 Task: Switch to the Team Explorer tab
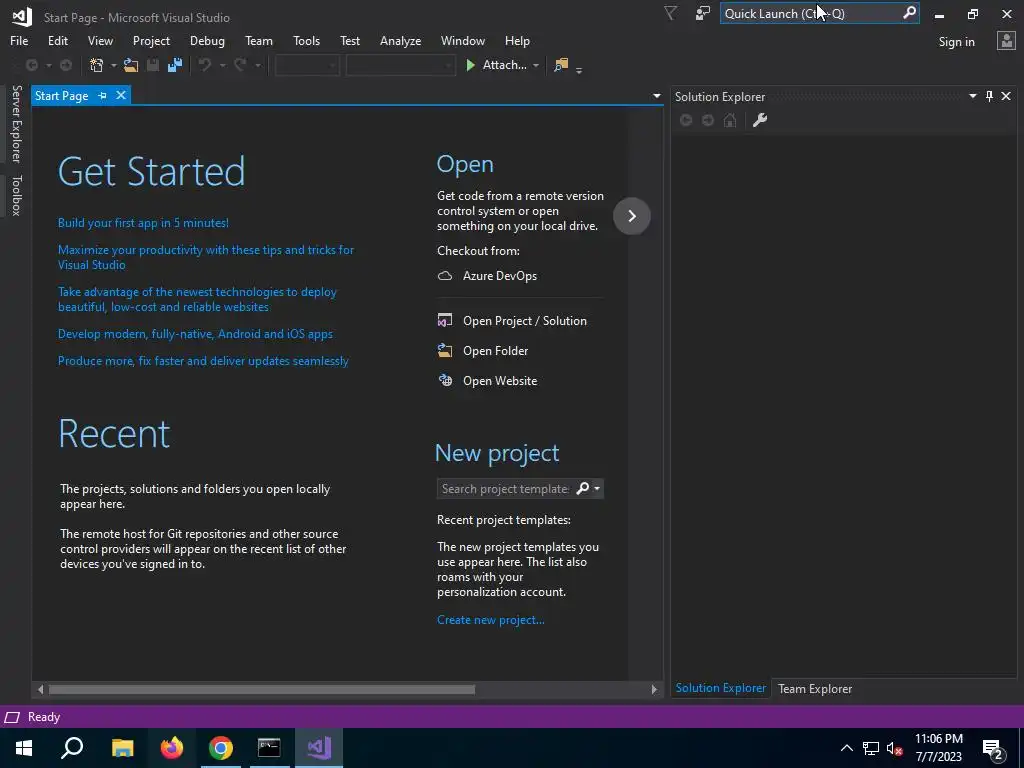point(815,688)
